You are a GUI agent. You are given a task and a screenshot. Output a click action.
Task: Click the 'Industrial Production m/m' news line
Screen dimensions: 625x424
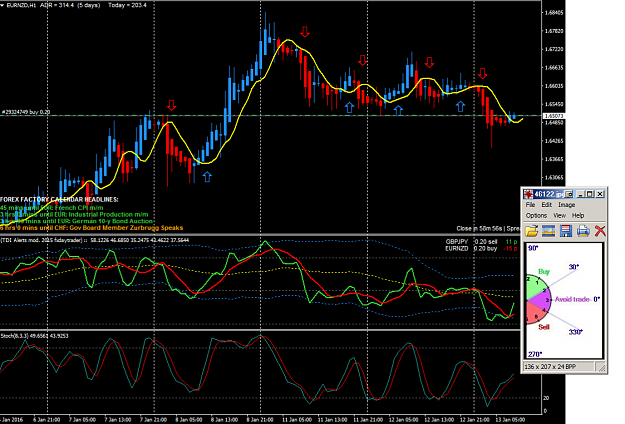[74, 214]
